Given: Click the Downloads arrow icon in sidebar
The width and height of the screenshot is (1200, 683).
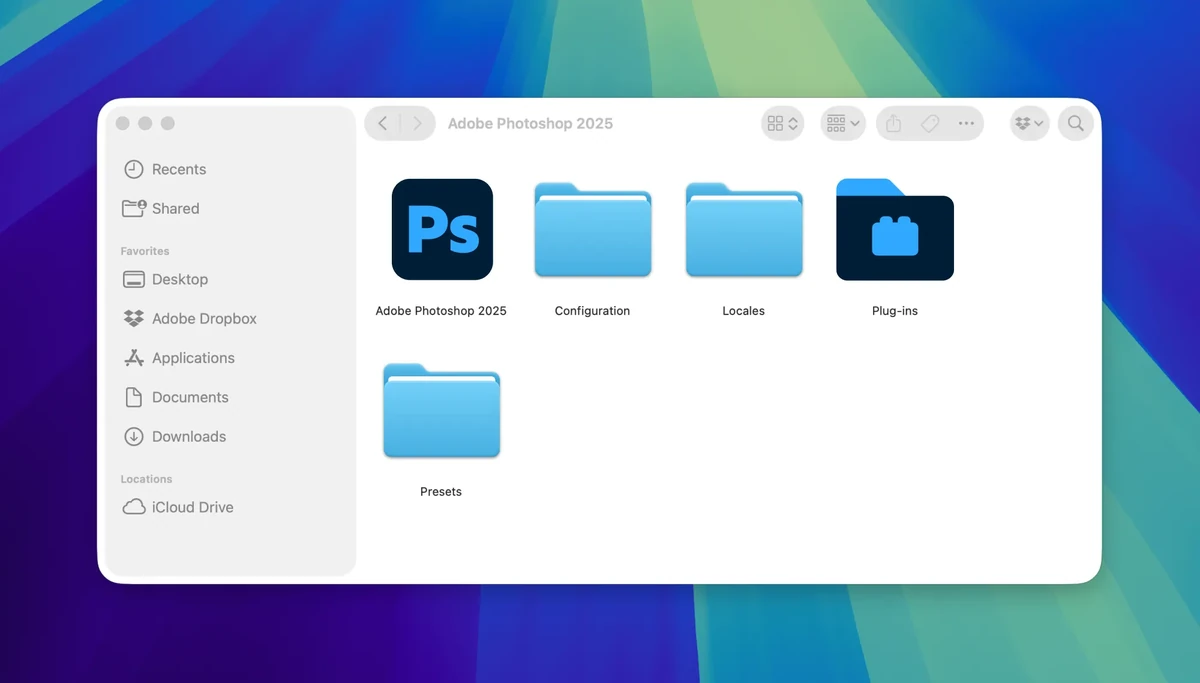Looking at the screenshot, I should pos(133,436).
